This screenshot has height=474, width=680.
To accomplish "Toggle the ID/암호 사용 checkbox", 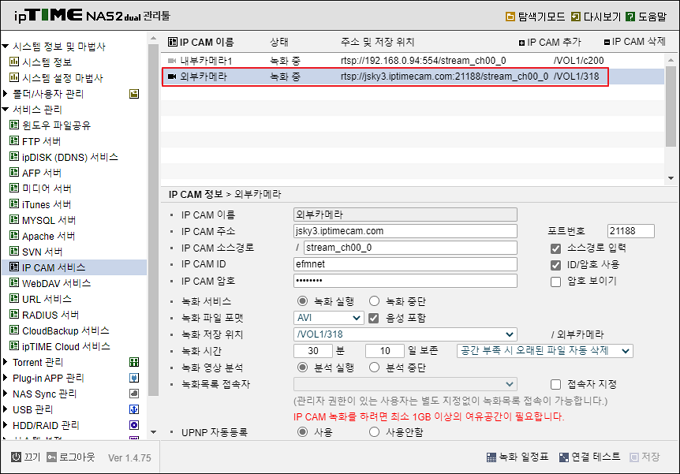I will point(556,265).
